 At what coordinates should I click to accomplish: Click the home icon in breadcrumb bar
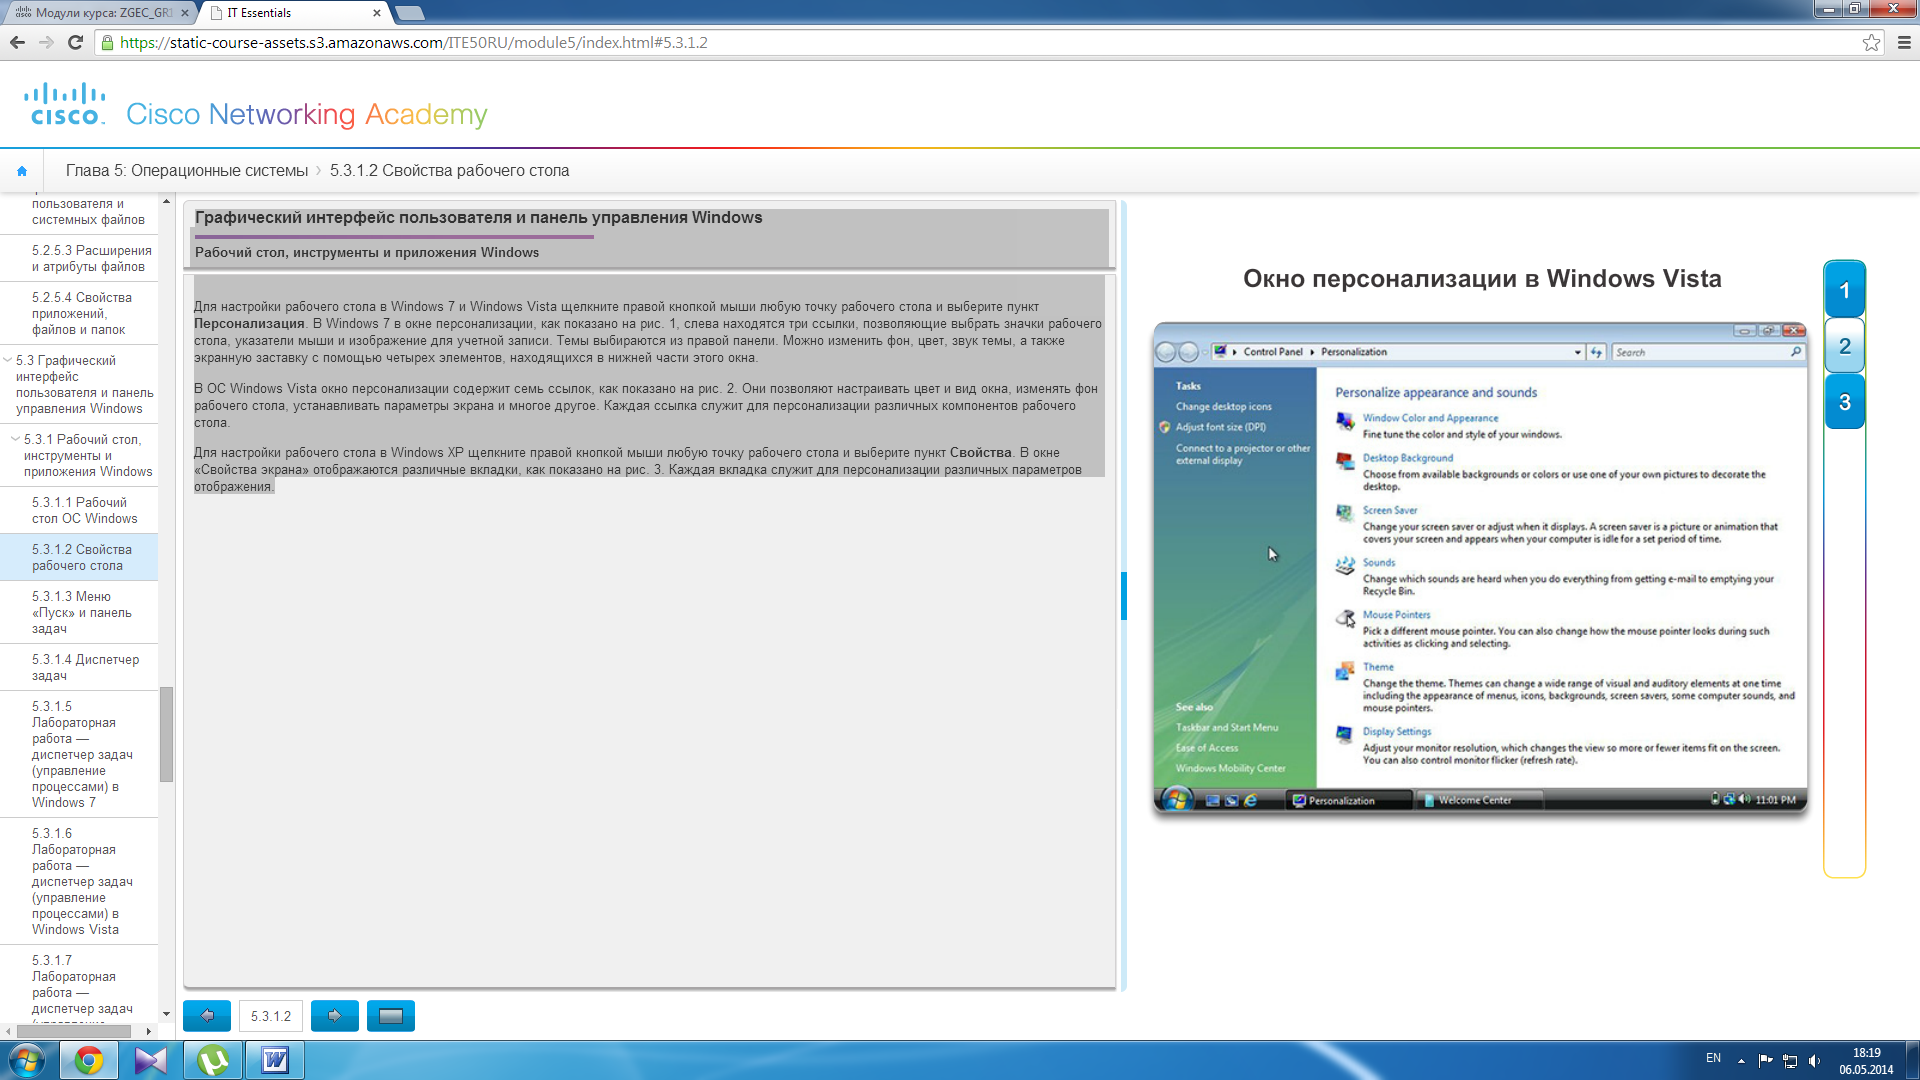tap(22, 171)
